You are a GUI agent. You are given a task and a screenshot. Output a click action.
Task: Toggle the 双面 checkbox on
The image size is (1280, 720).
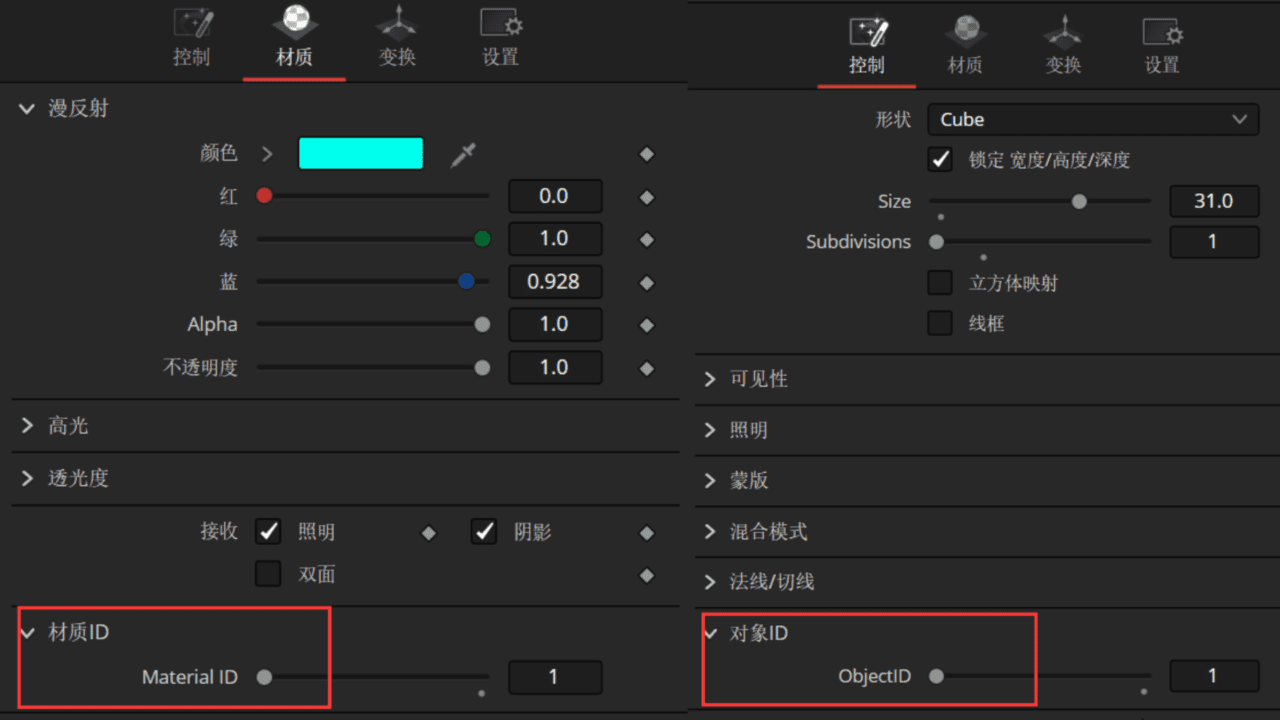[267, 575]
